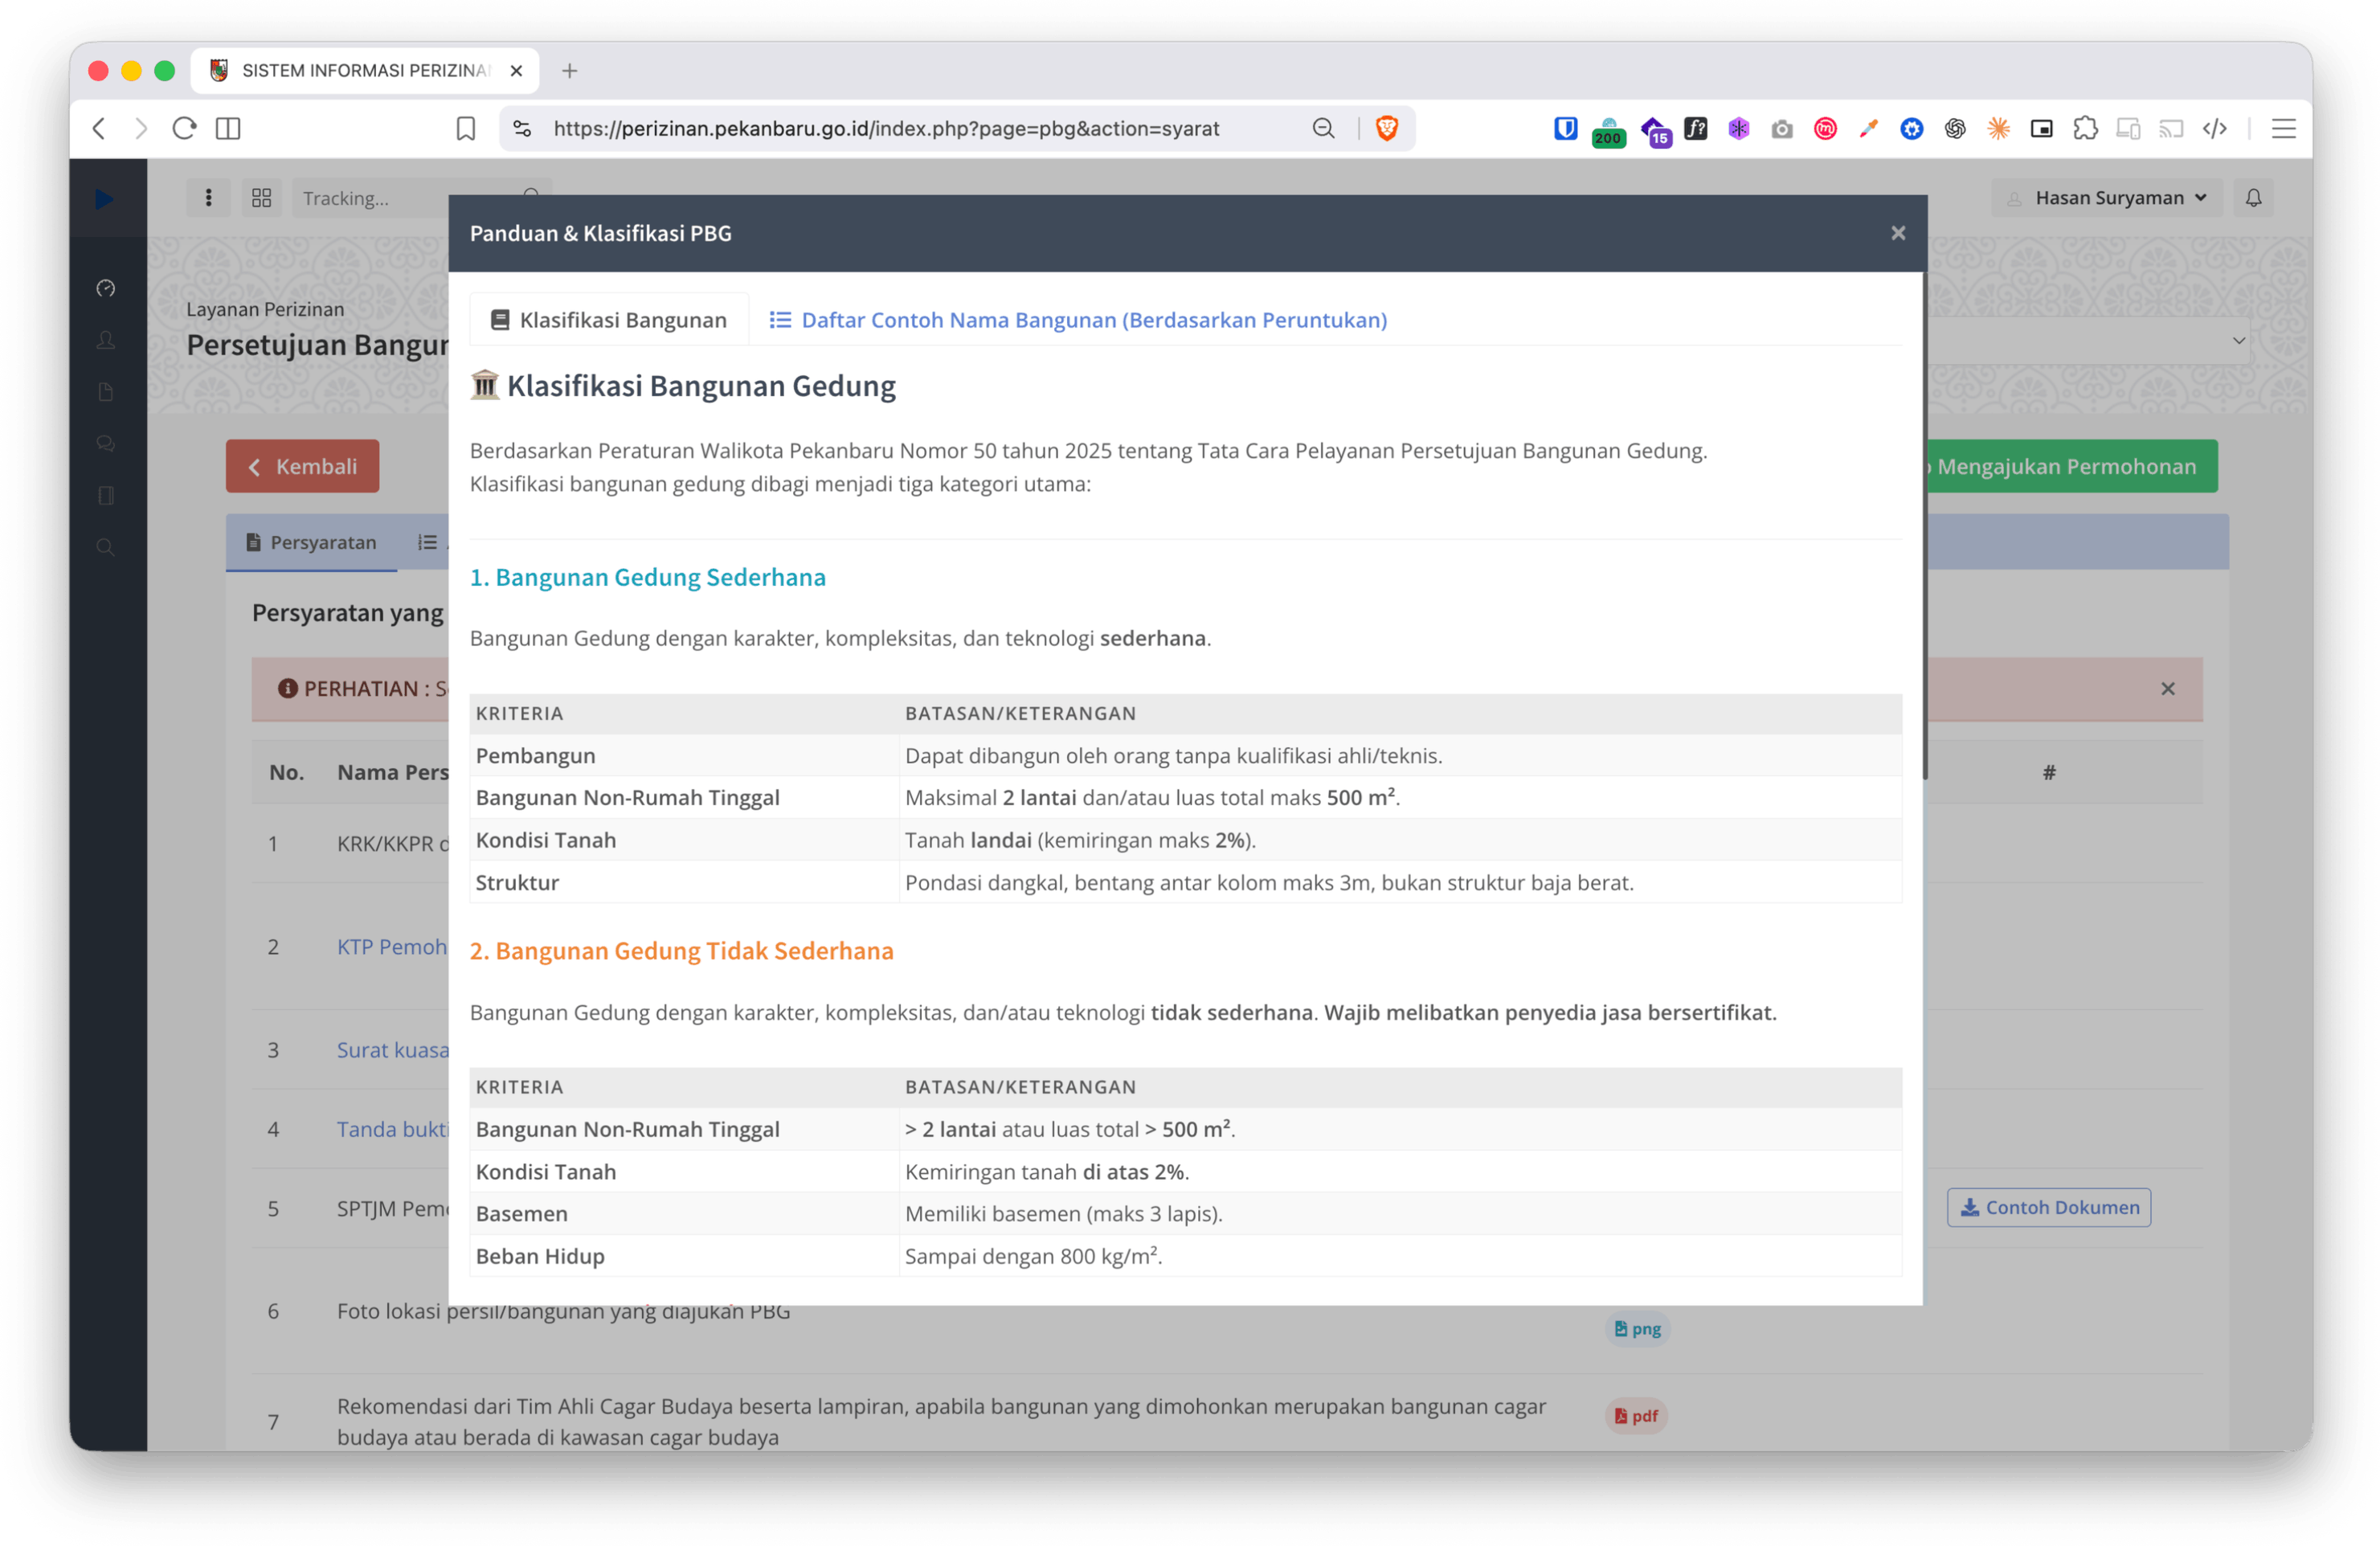Focus the URL address bar field
The height and width of the screenshot is (1546, 2380).
[x=886, y=128]
